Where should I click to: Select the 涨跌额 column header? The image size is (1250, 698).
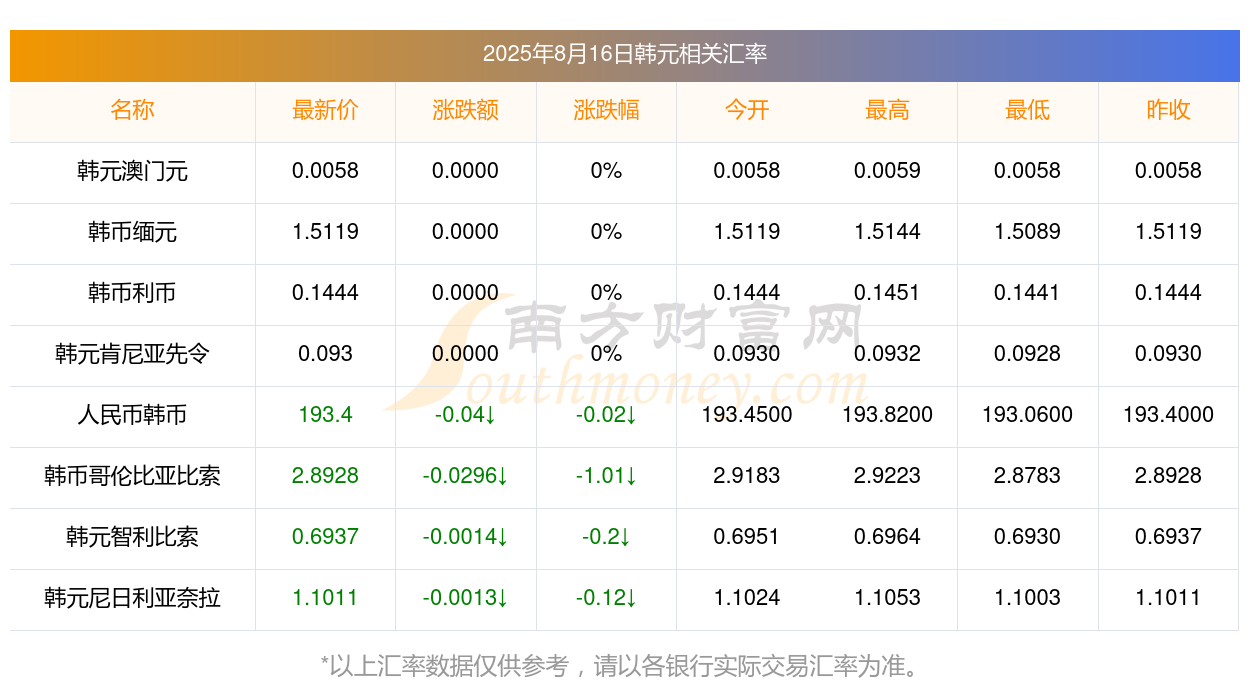(x=465, y=110)
